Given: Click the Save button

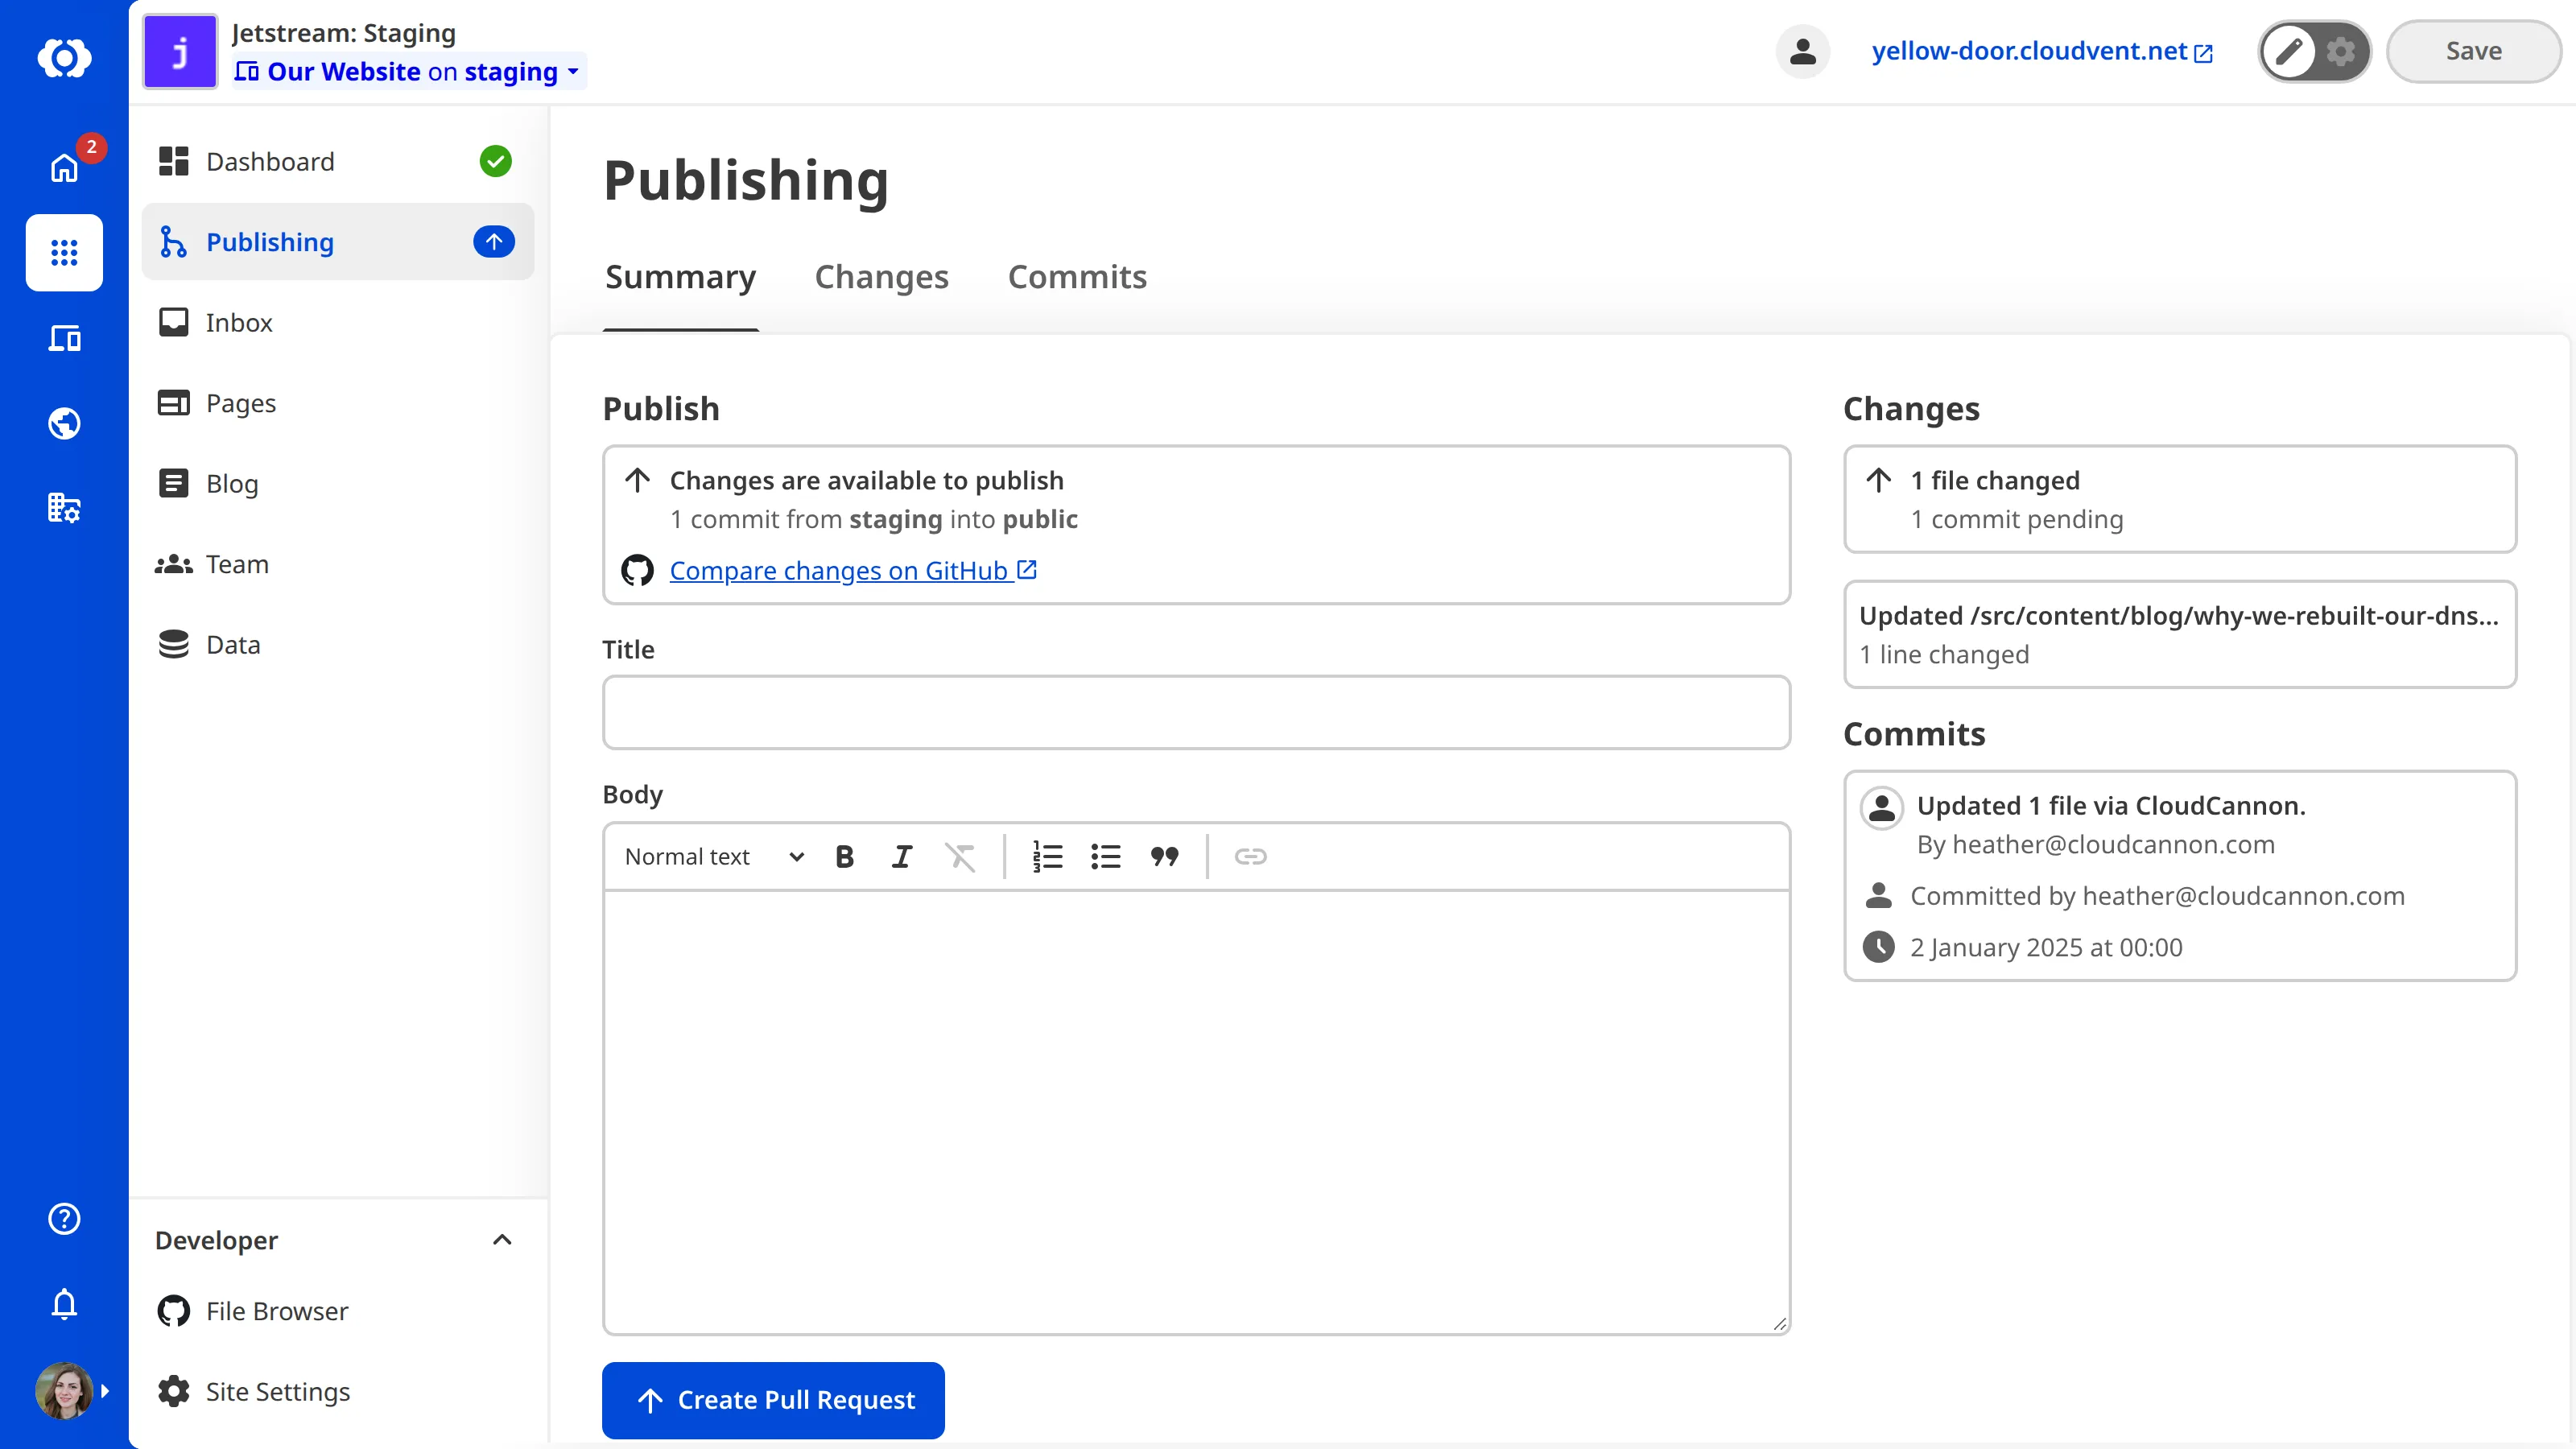Looking at the screenshot, I should click(x=2473, y=51).
